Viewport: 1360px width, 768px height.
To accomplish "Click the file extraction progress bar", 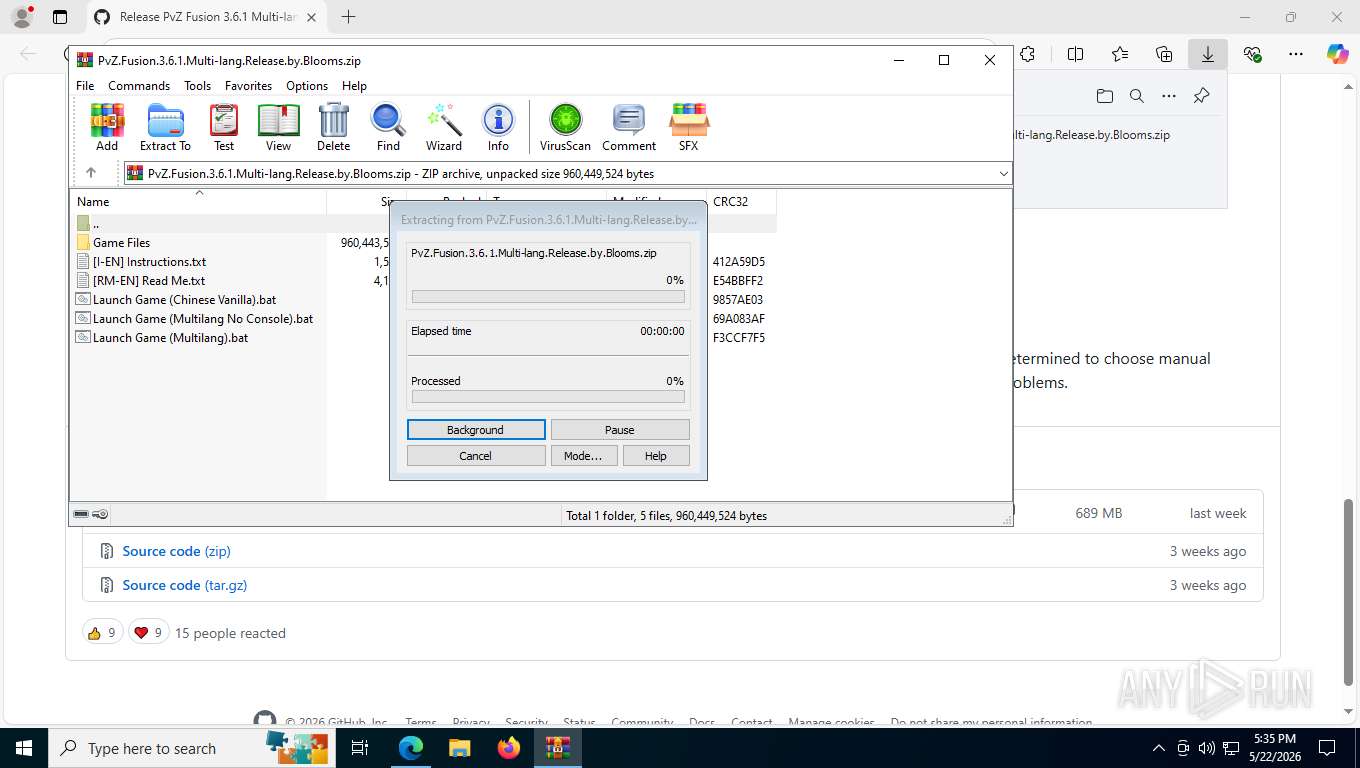I will [548, 297].
